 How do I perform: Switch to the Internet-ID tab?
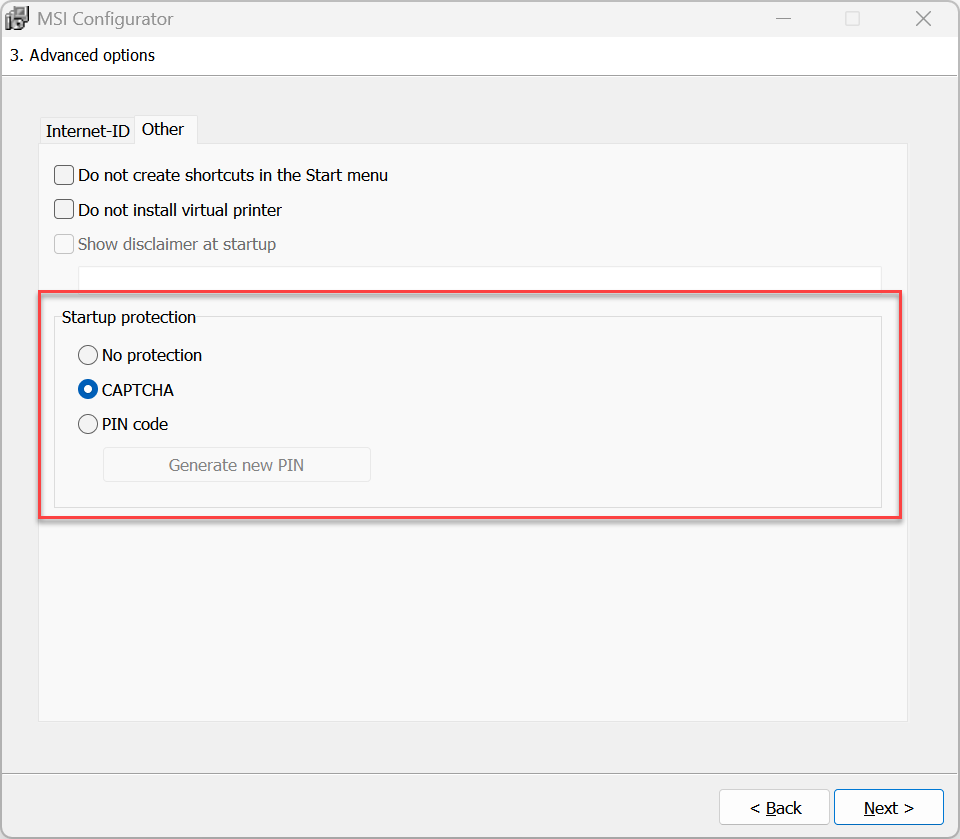coord(87,131)
